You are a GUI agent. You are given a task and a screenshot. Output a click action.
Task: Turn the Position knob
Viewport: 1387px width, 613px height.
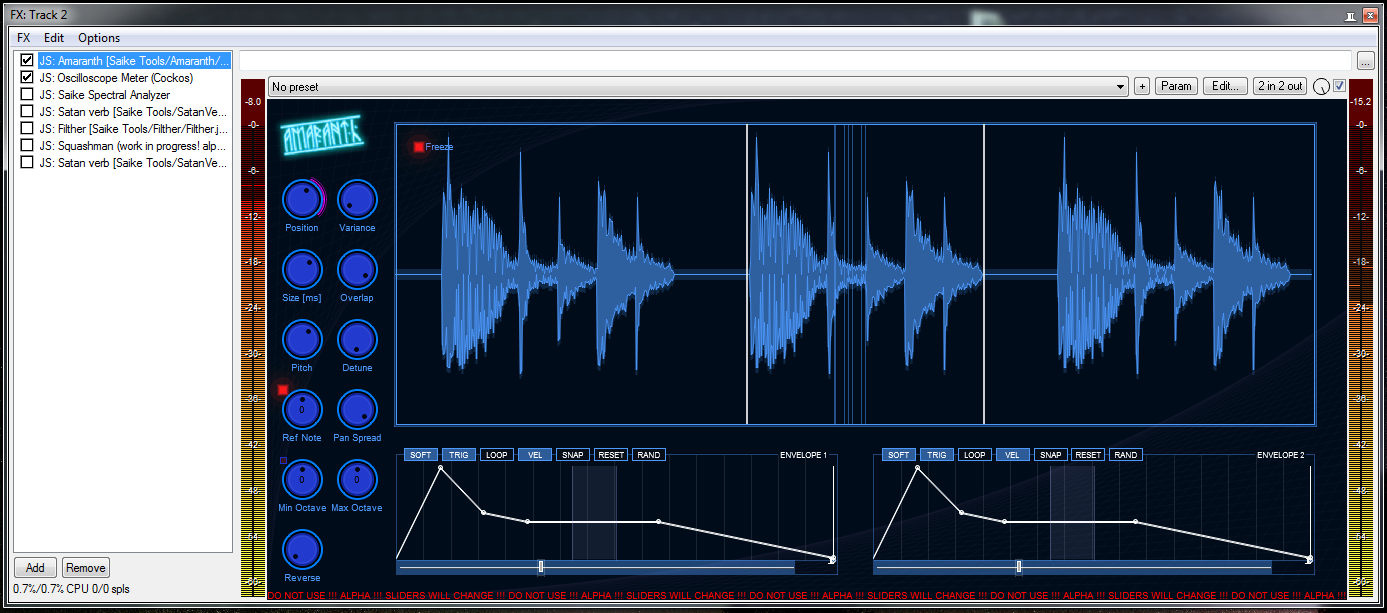pos(302,200)
